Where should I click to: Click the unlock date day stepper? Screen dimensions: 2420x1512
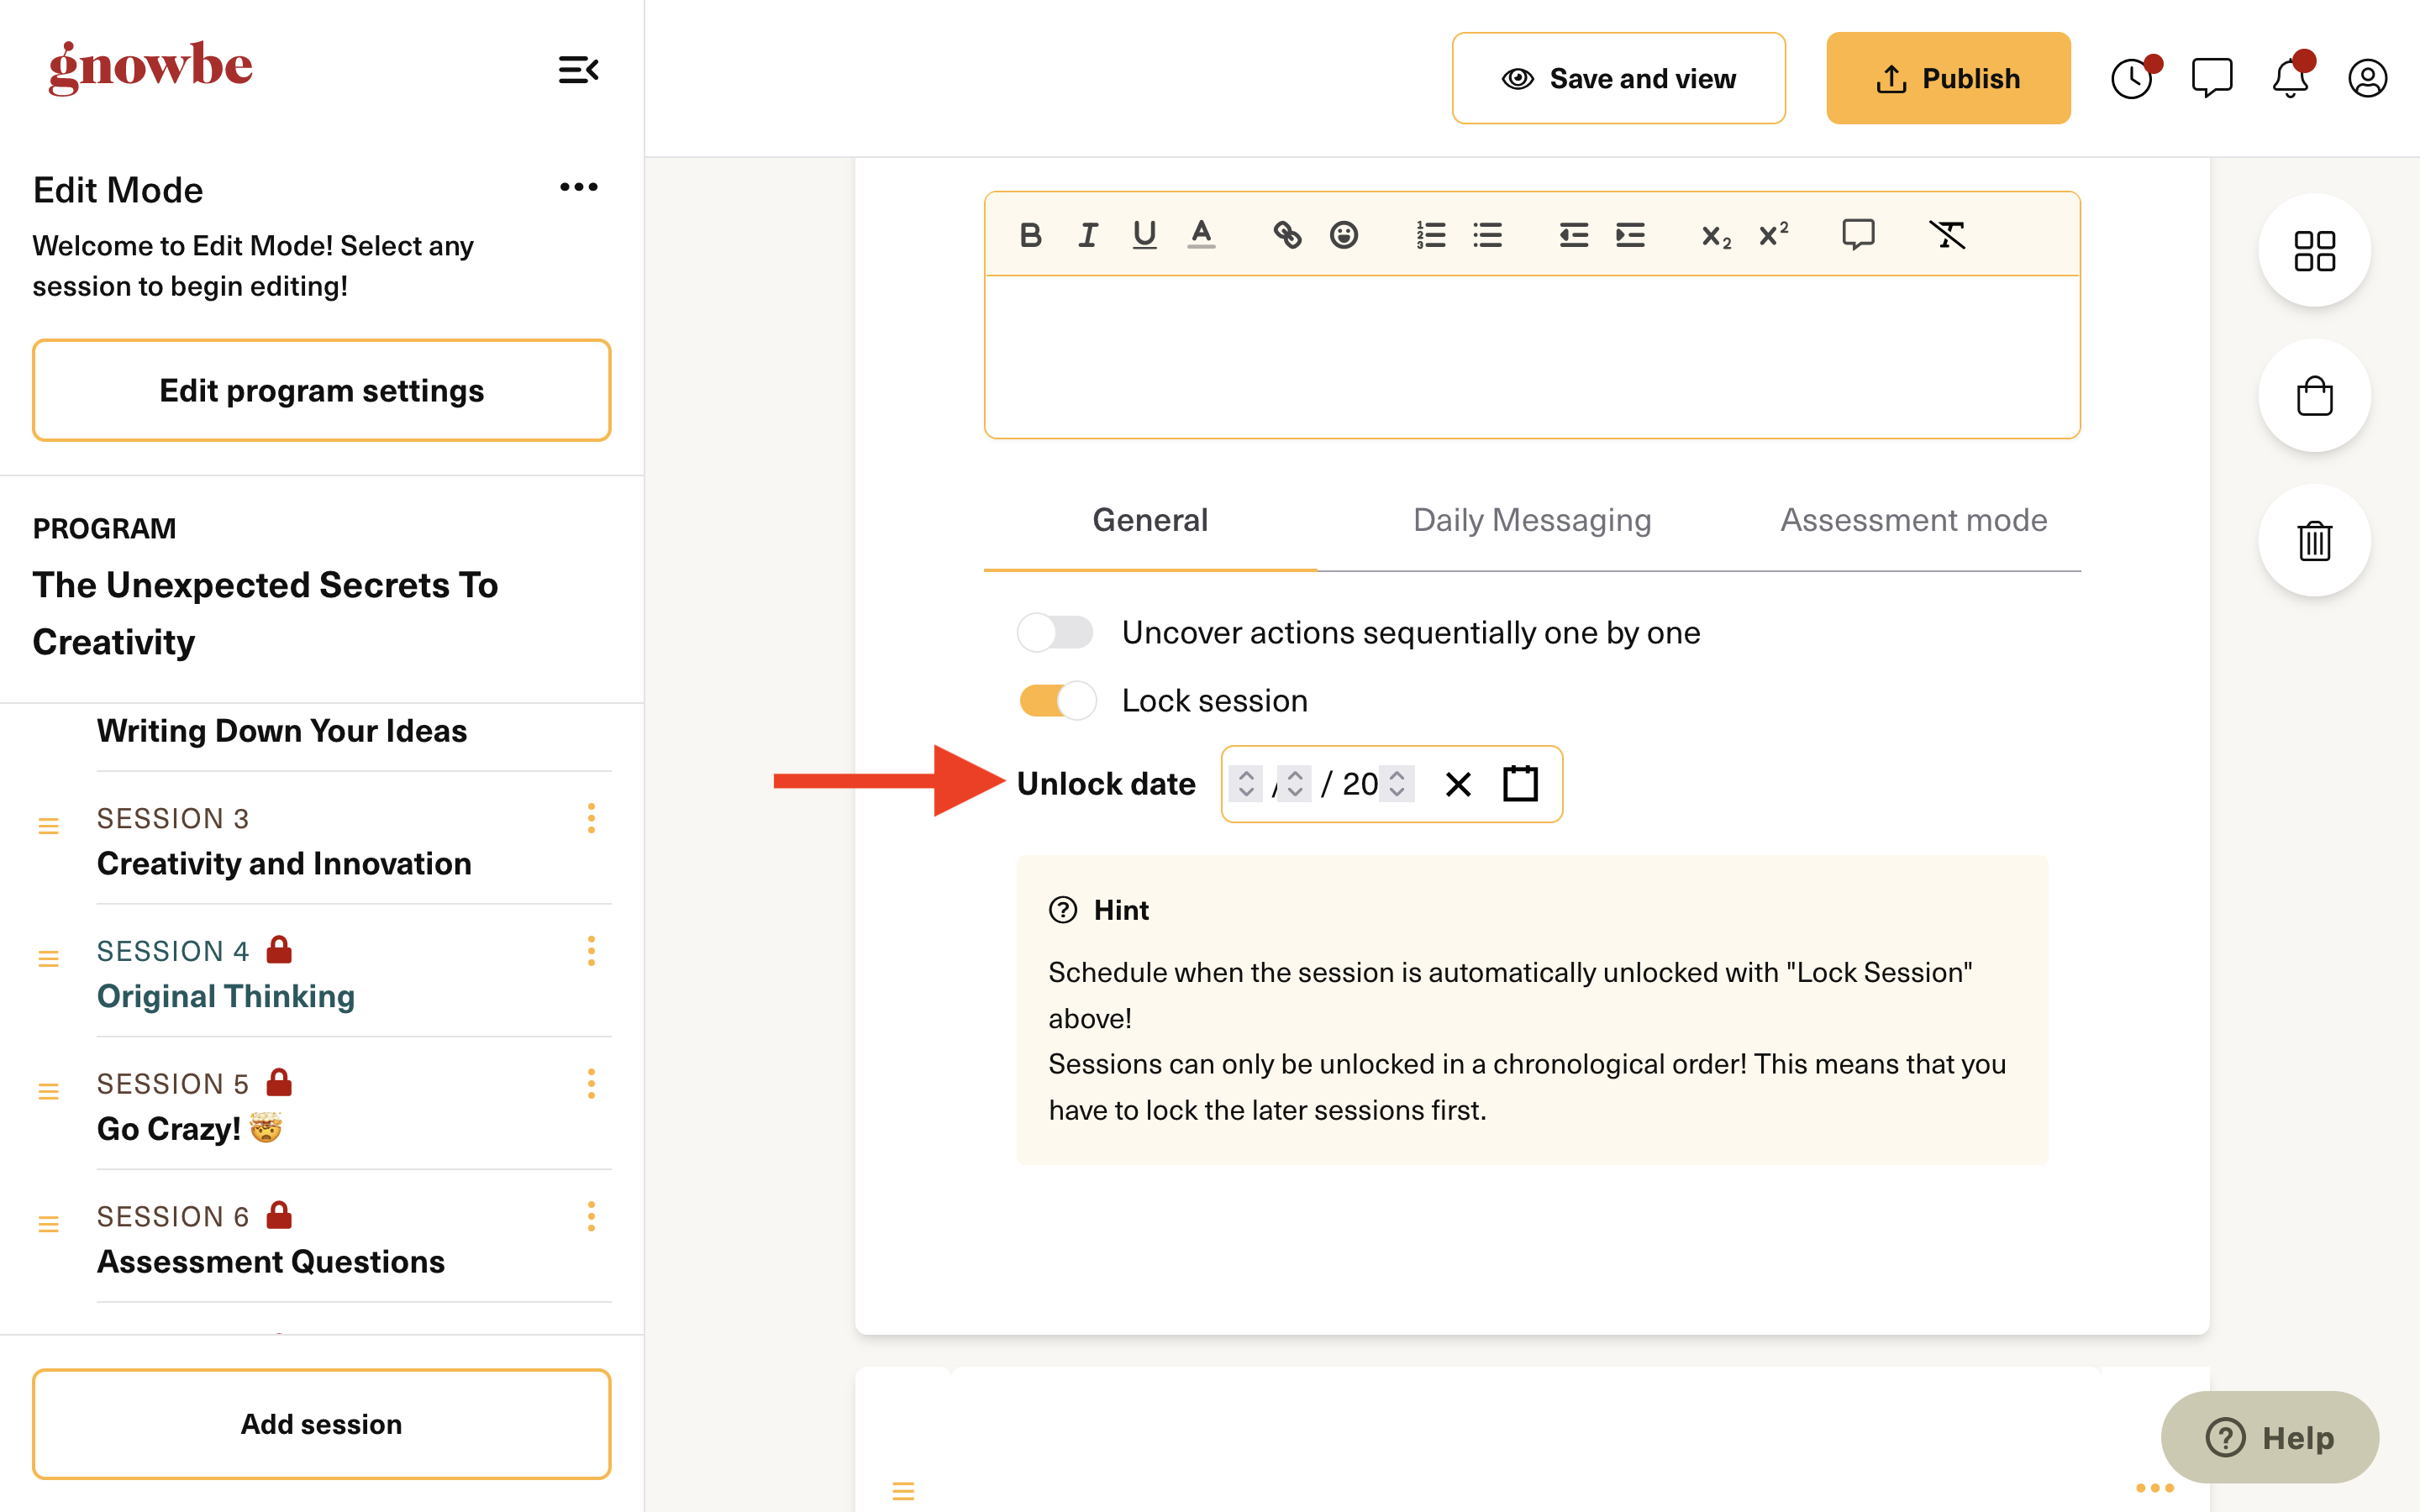click(x=1294, y=783)
